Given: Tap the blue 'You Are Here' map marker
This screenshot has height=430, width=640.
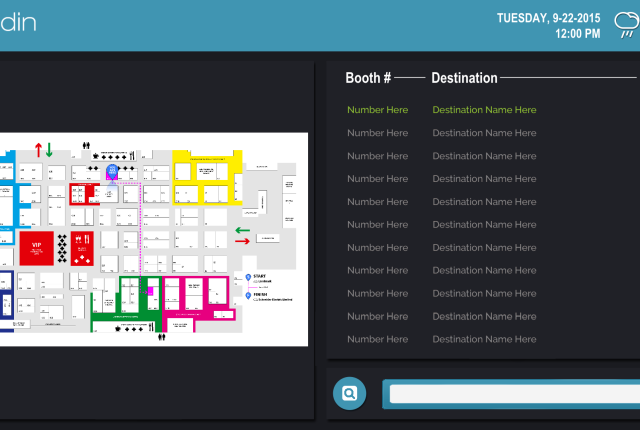Looking at the screenshot, I should tap(112, 171).
